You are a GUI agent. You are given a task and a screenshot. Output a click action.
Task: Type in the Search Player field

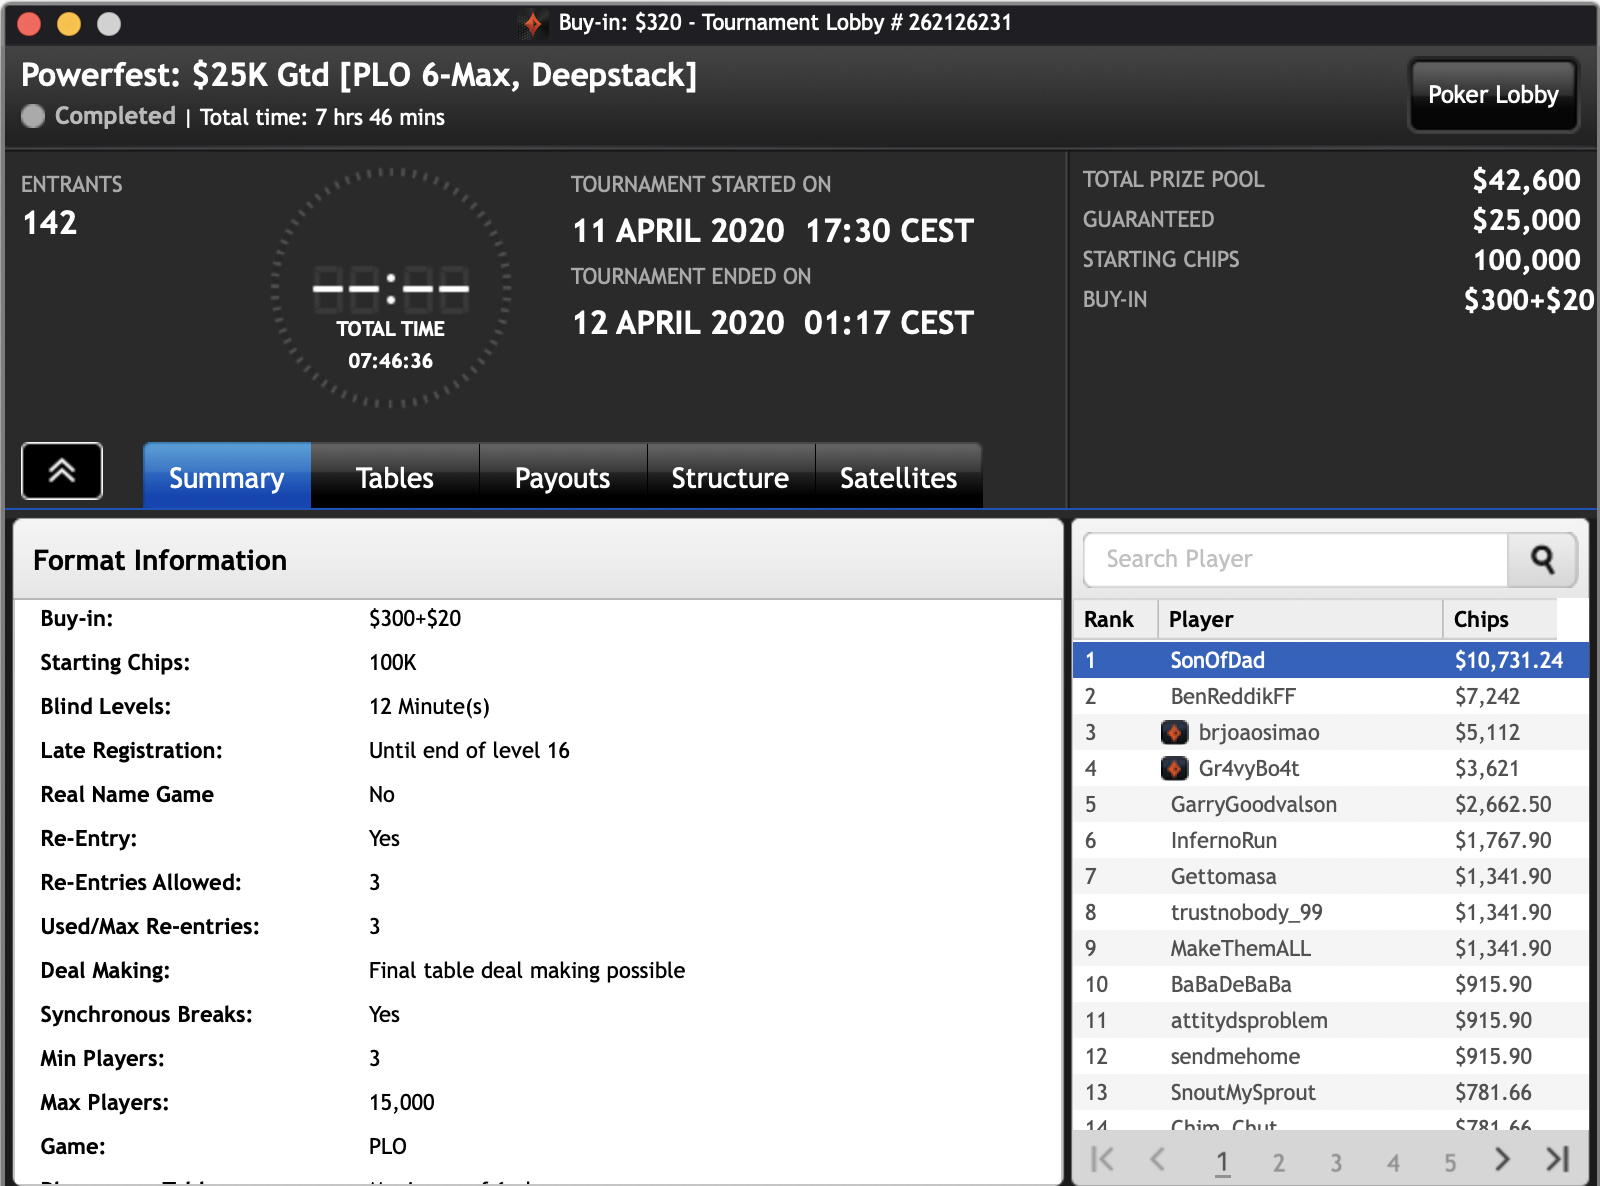(x=1295, y=560)
